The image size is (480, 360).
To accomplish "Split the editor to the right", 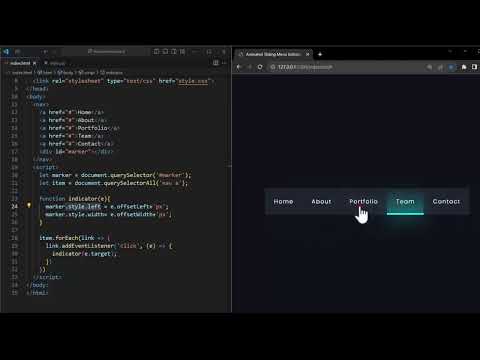I will pos(216,63).
